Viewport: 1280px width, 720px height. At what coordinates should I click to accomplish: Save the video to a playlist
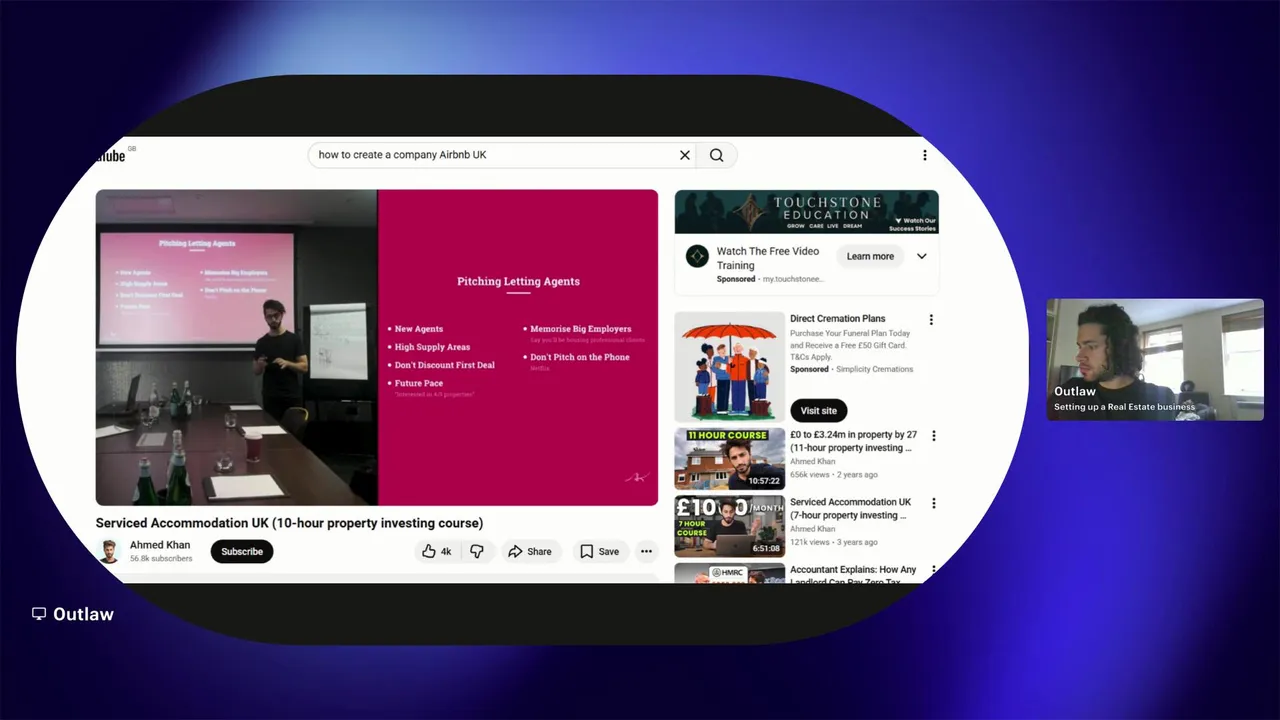coord(600,551)
